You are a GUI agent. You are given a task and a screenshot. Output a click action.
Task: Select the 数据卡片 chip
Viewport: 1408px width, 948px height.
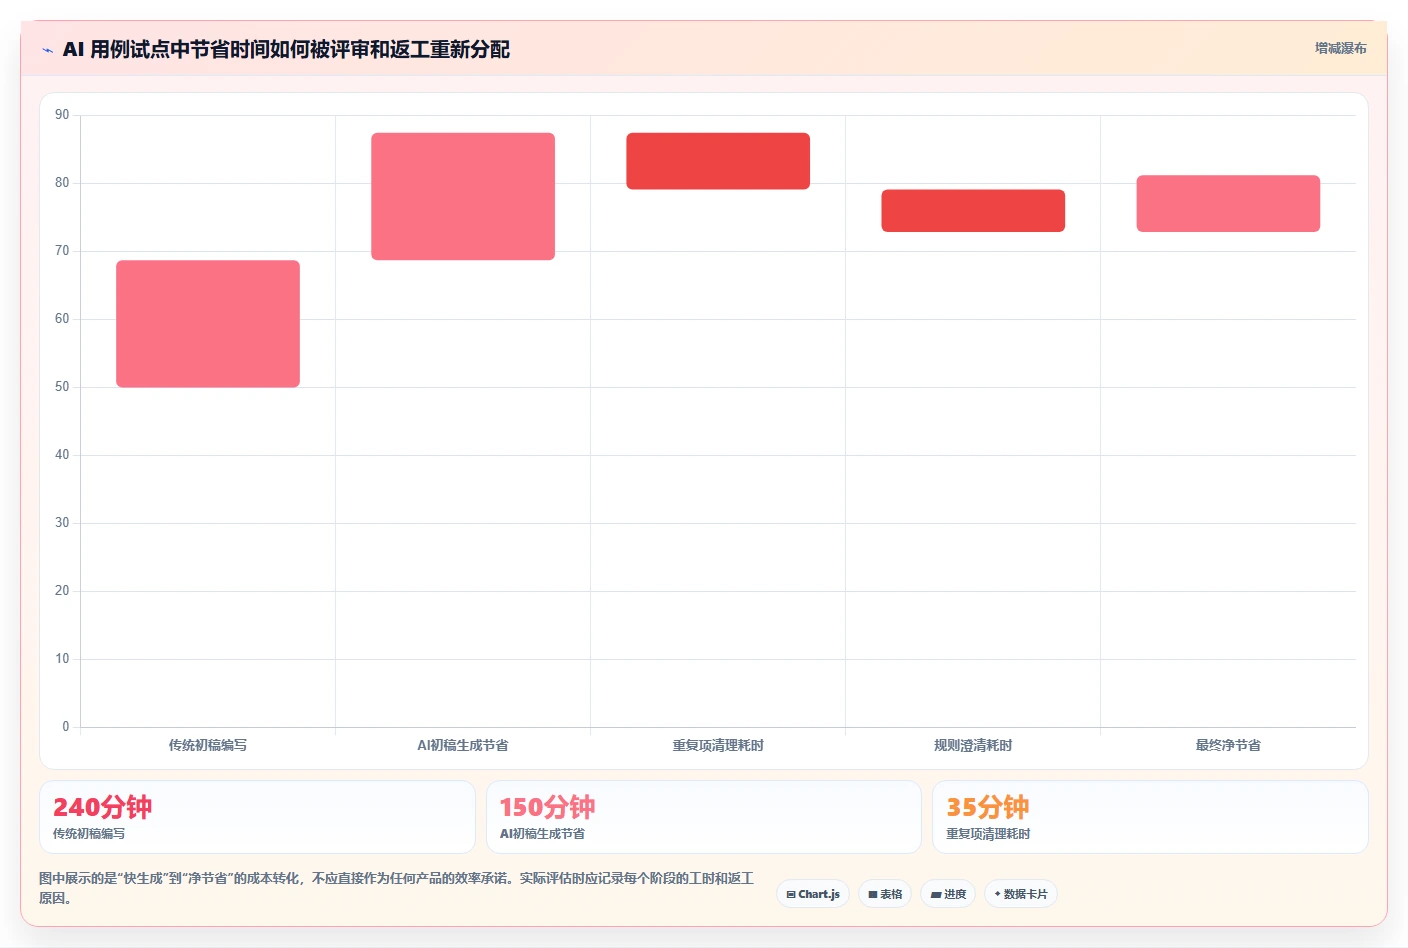pyautogui.click(x=1021, y=894)
